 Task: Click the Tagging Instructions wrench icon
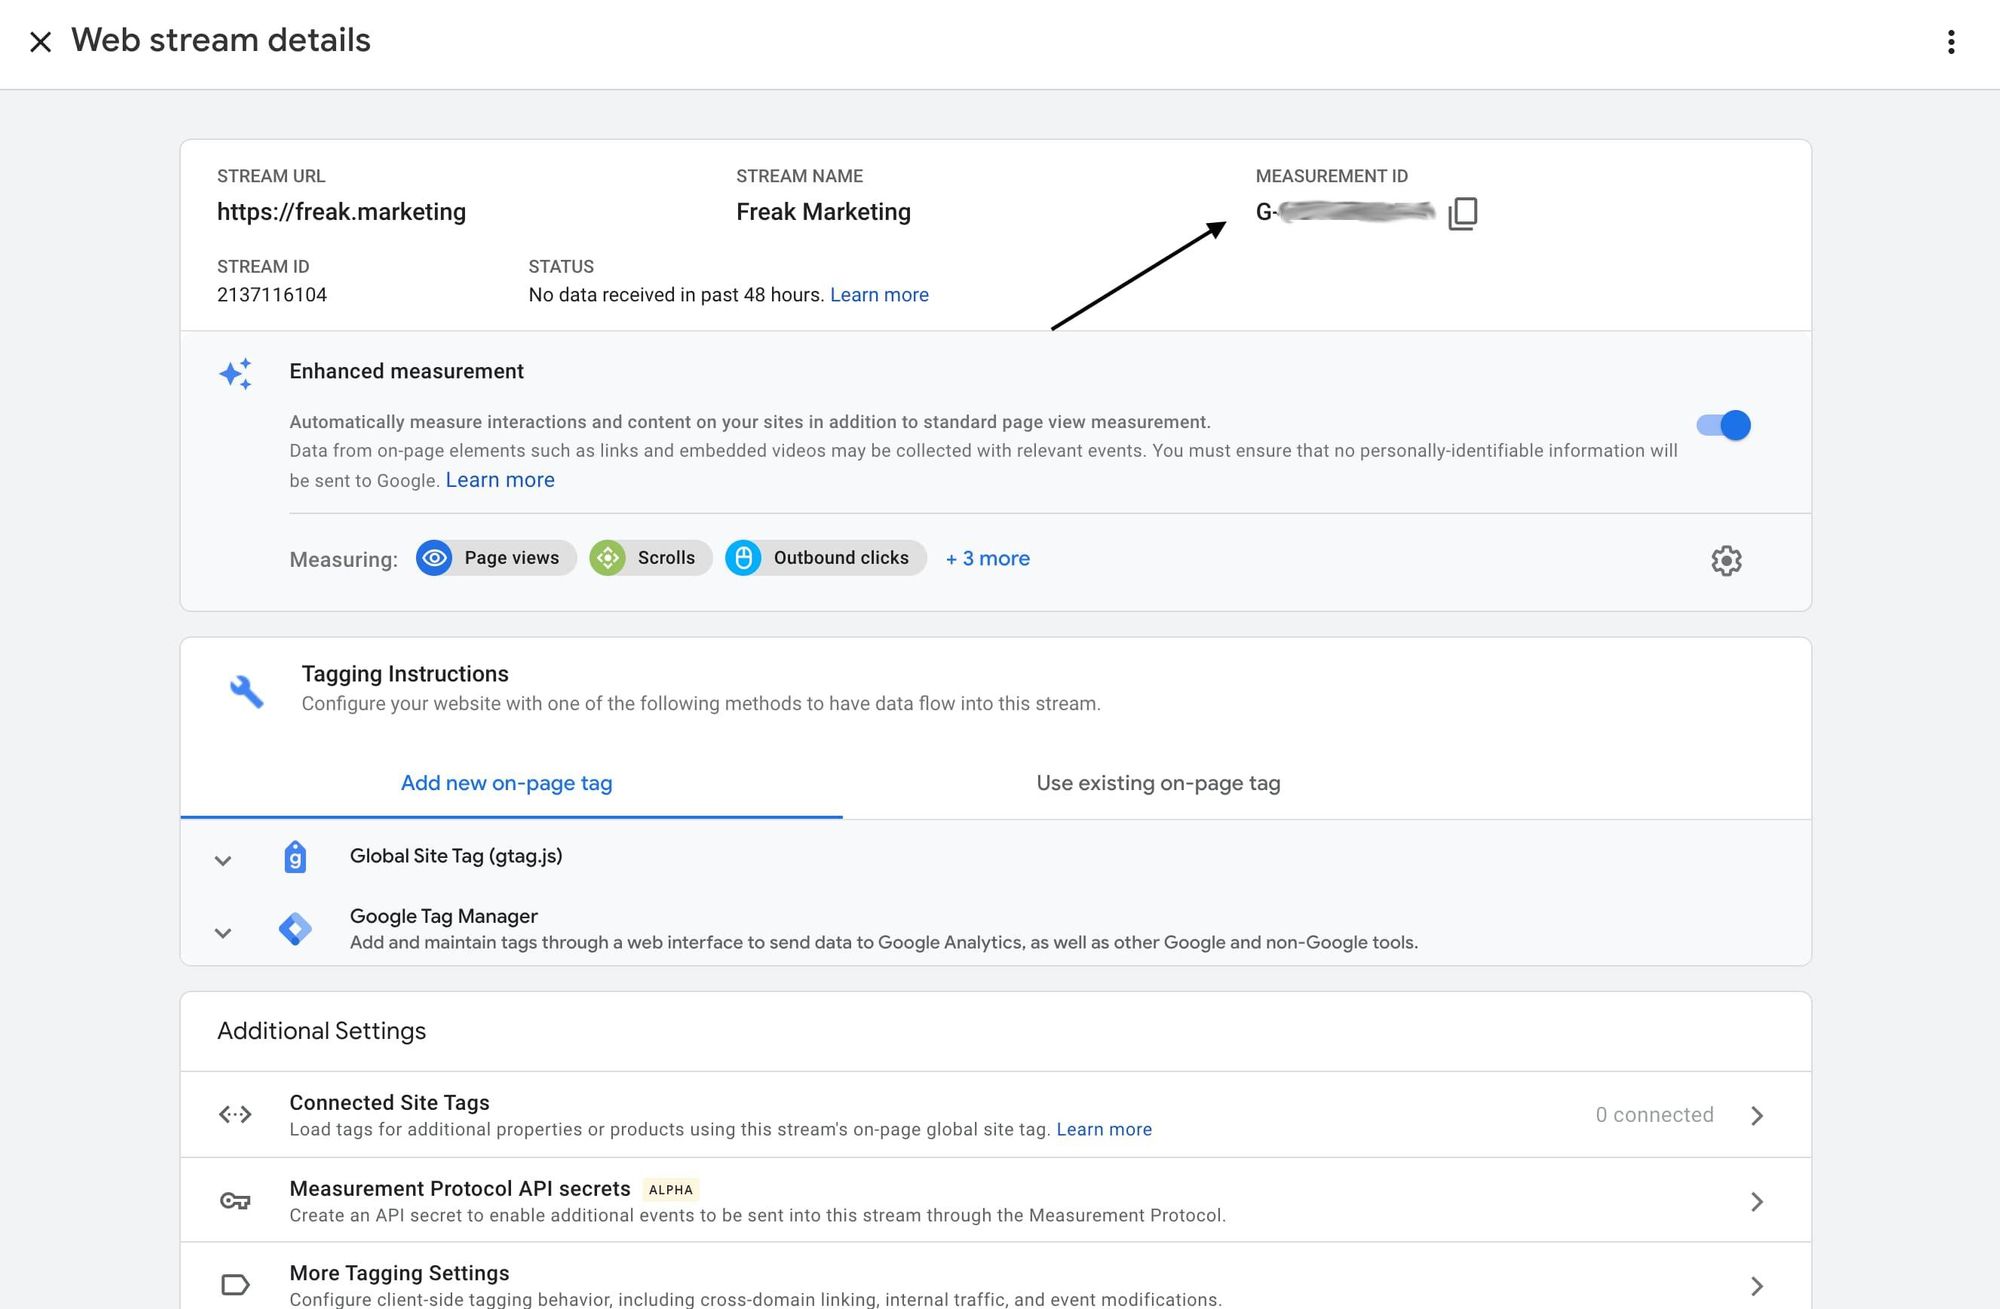(x=246, y=691)
